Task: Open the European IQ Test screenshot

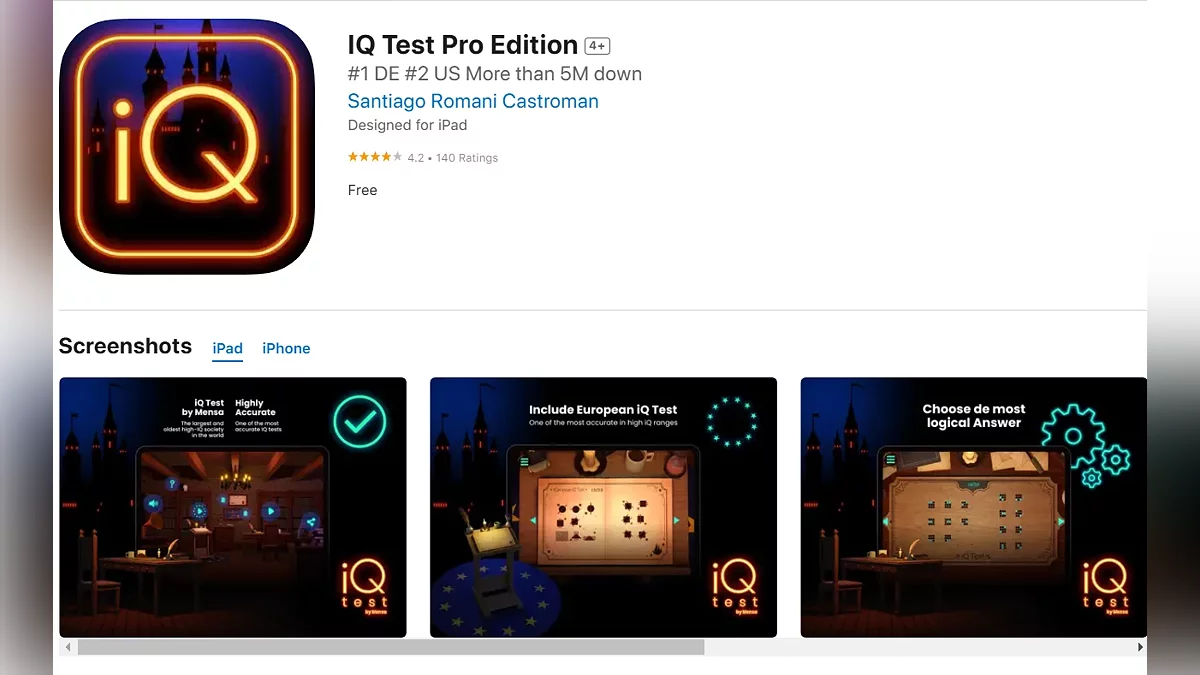Action: (x=603, y=507)
